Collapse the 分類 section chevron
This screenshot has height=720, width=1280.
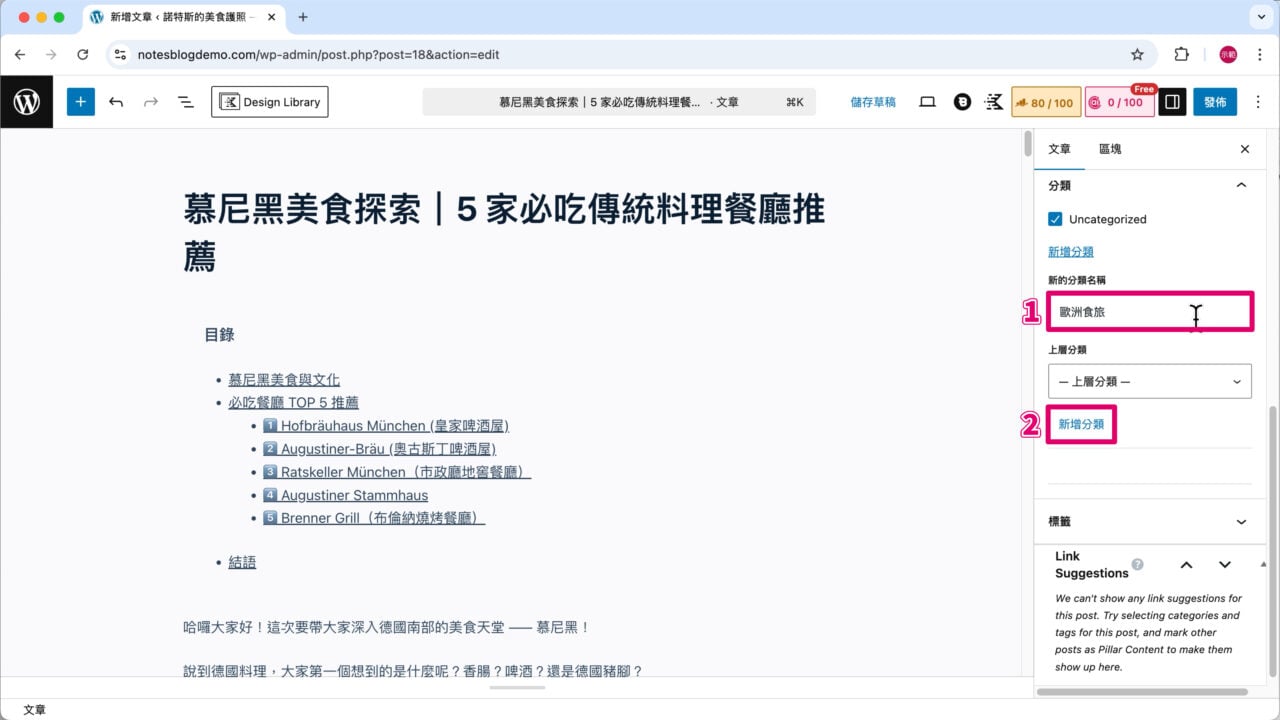pyautogui.click(x=1241, y=185)
